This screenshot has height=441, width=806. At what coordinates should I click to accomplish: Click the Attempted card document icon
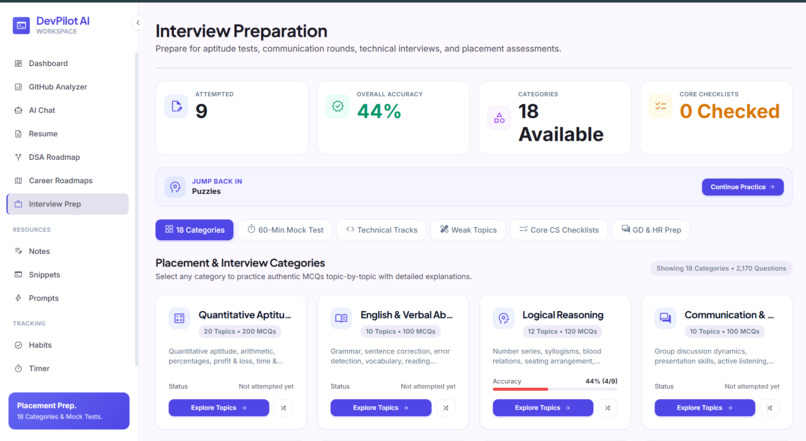(x=176, y=106)
